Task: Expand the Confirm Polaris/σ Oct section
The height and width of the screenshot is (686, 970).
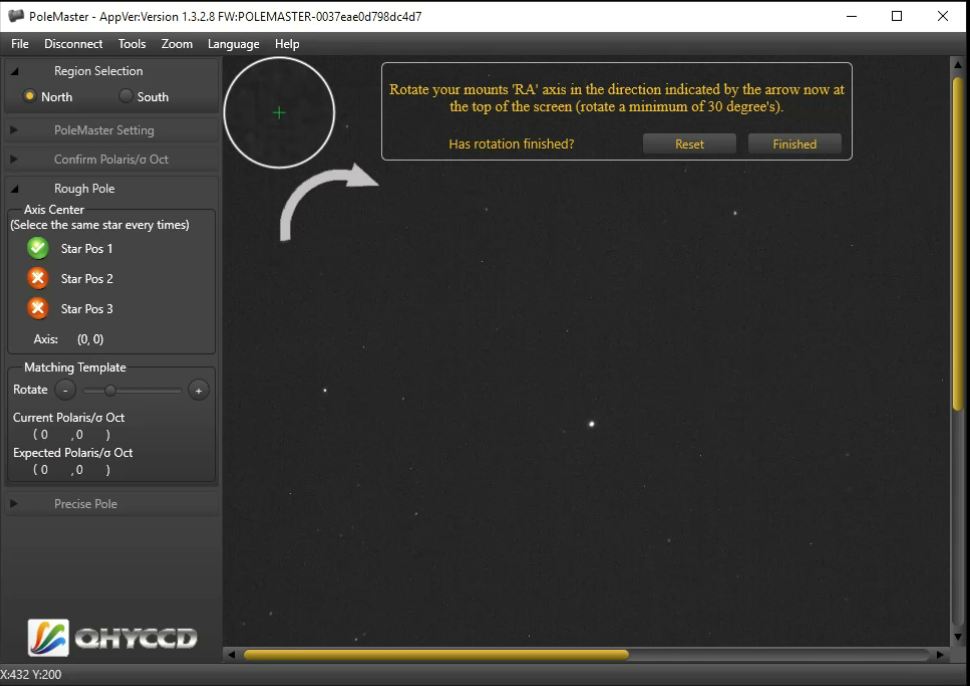Action: click(110, 159)
